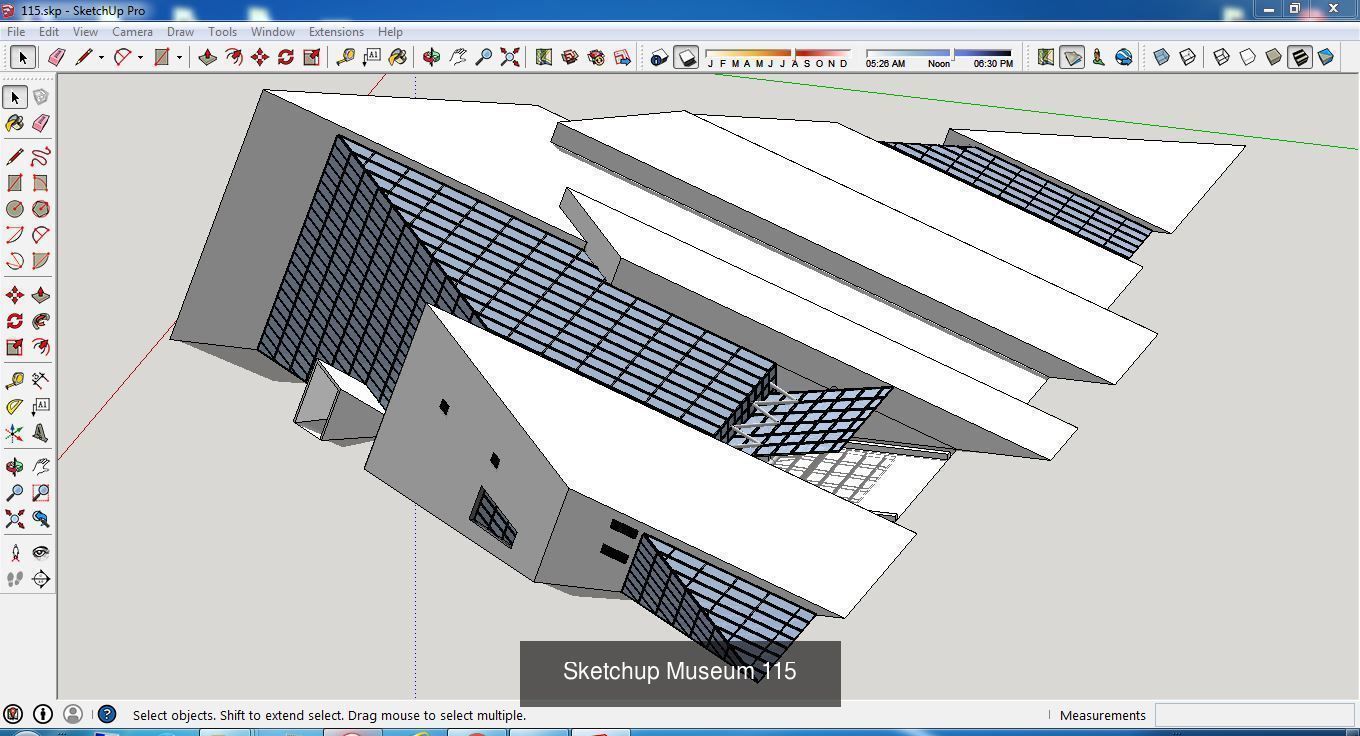The width and height of the screenshot is (1360, 736).
Task: Preview model in Google Earth
Action: coord(1124,57)
